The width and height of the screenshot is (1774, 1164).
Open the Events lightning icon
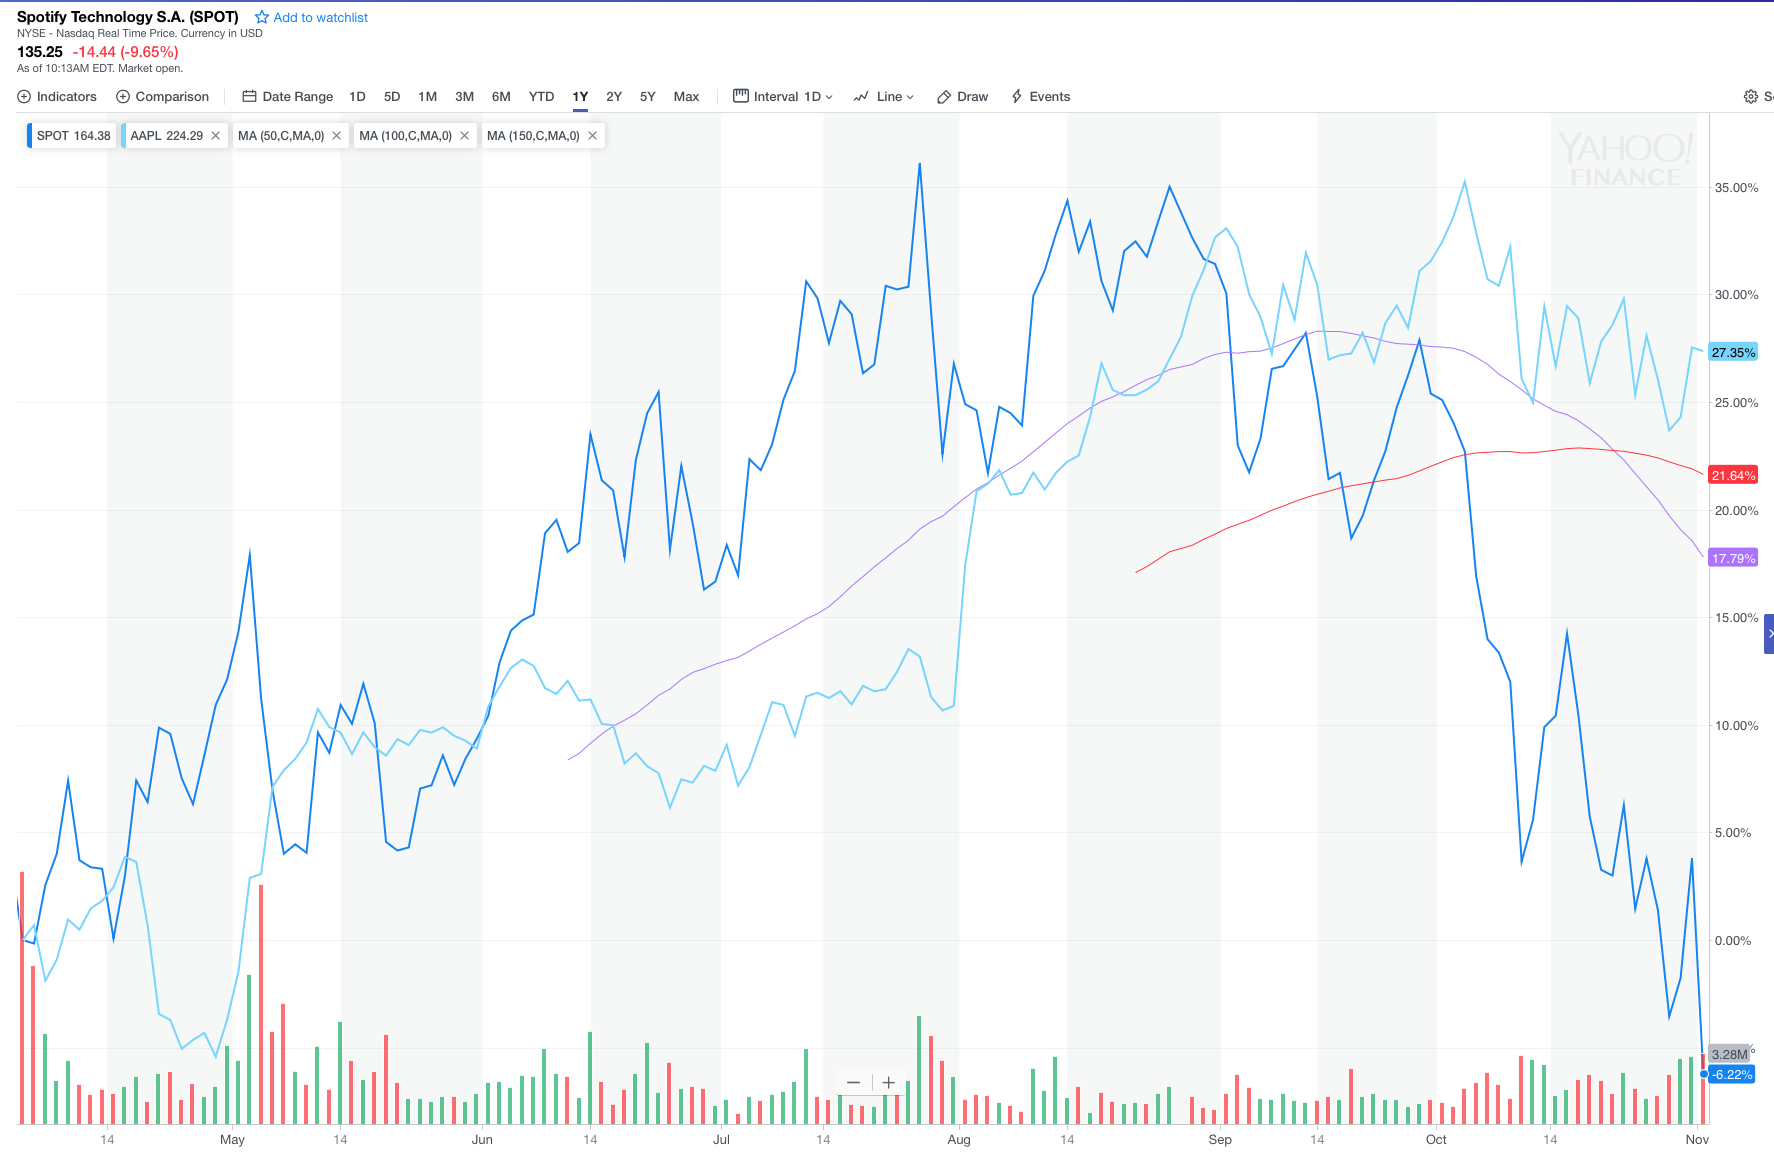click(x=1015, y=96)
